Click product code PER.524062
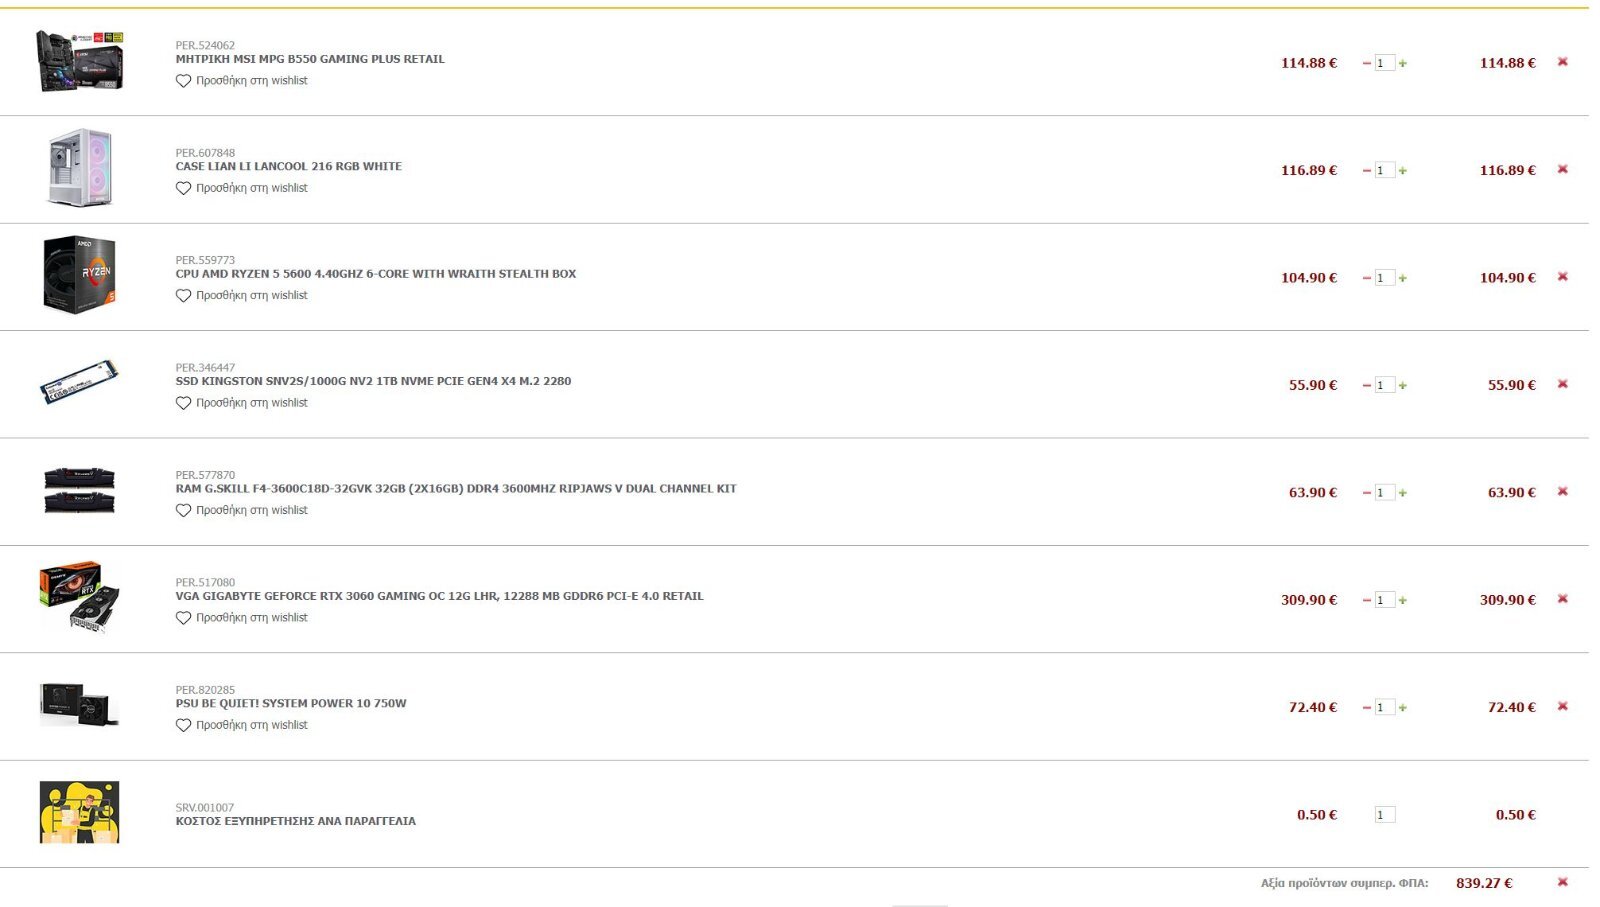This screenshot has height=907, width=1600. [x=205, y=46]
